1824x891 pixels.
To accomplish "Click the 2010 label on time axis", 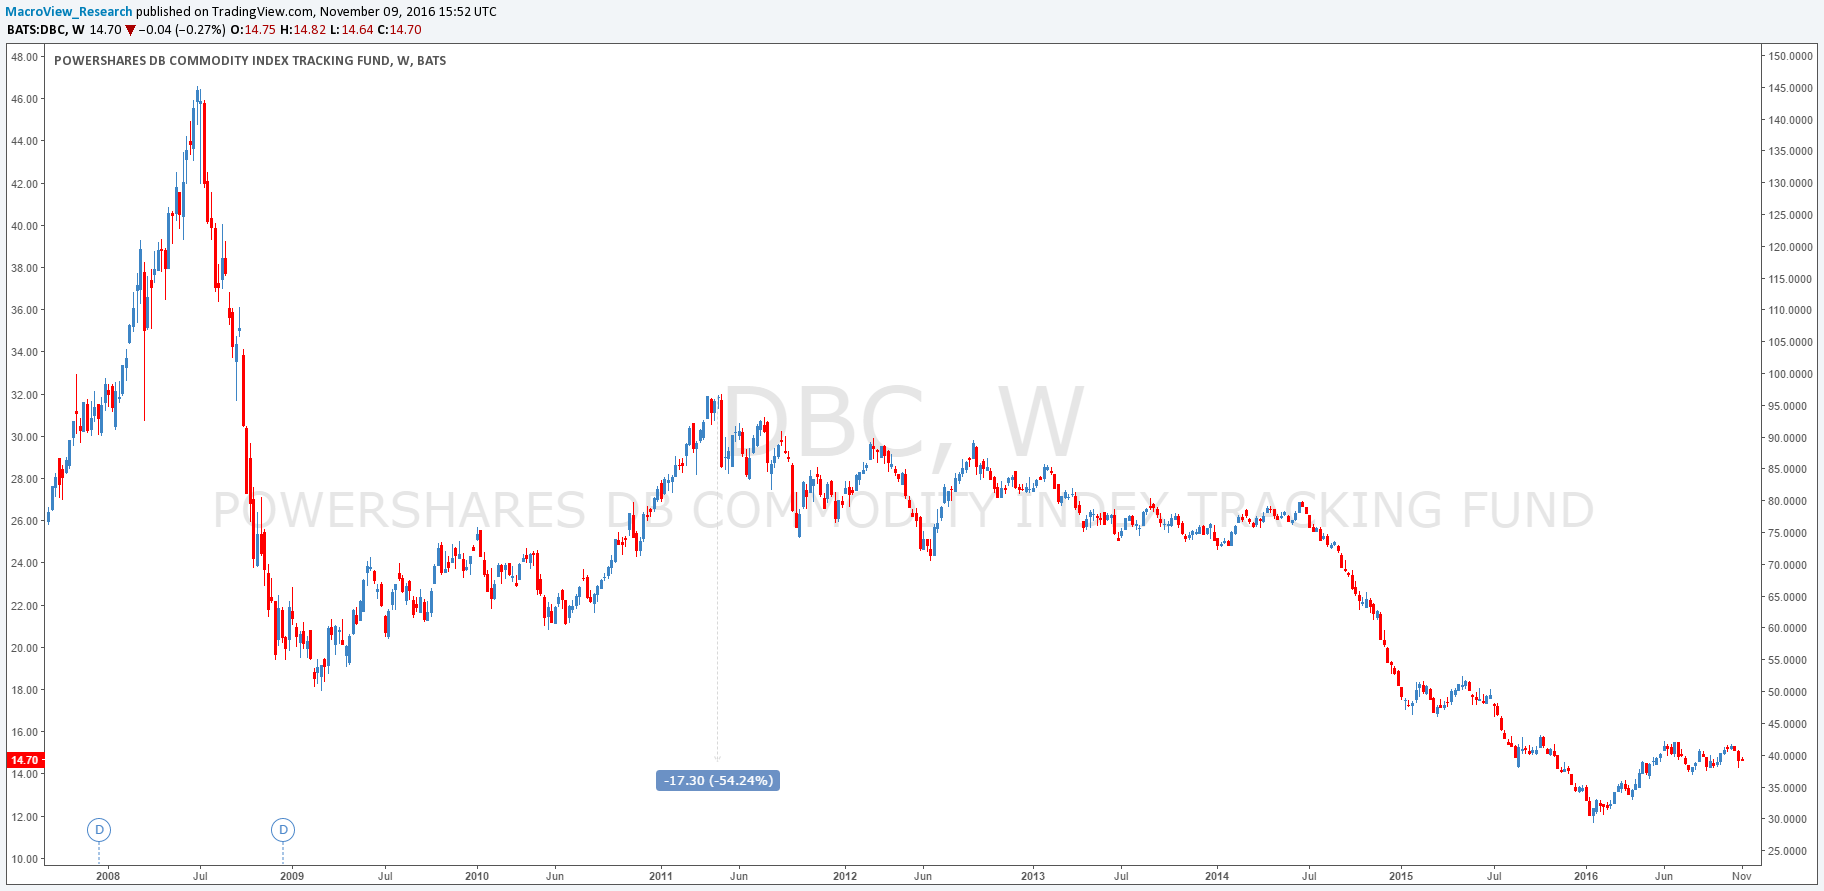I will (x=477, y=876).
